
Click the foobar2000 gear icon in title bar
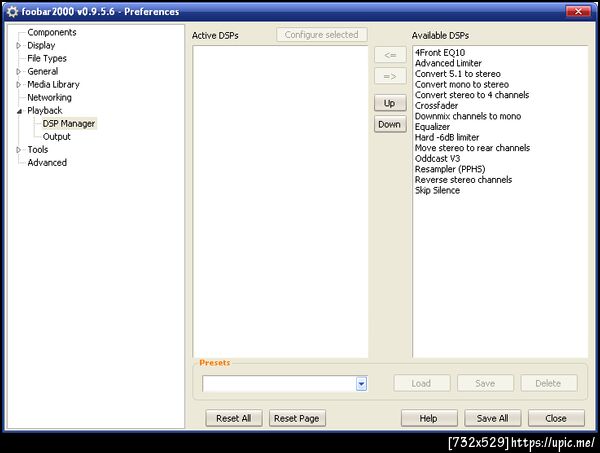coord(12,12)
